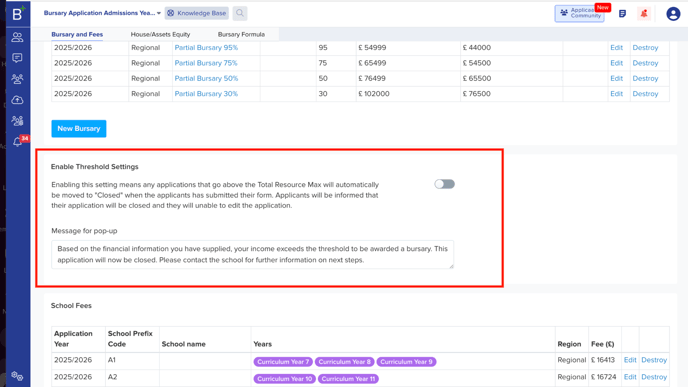Edit the Partial Bursary 95% row
The width and height of the screenshot is (688, 387).
616,47
